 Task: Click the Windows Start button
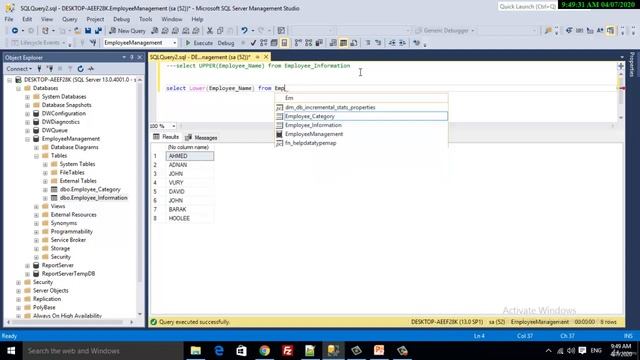tap(11, 351)
